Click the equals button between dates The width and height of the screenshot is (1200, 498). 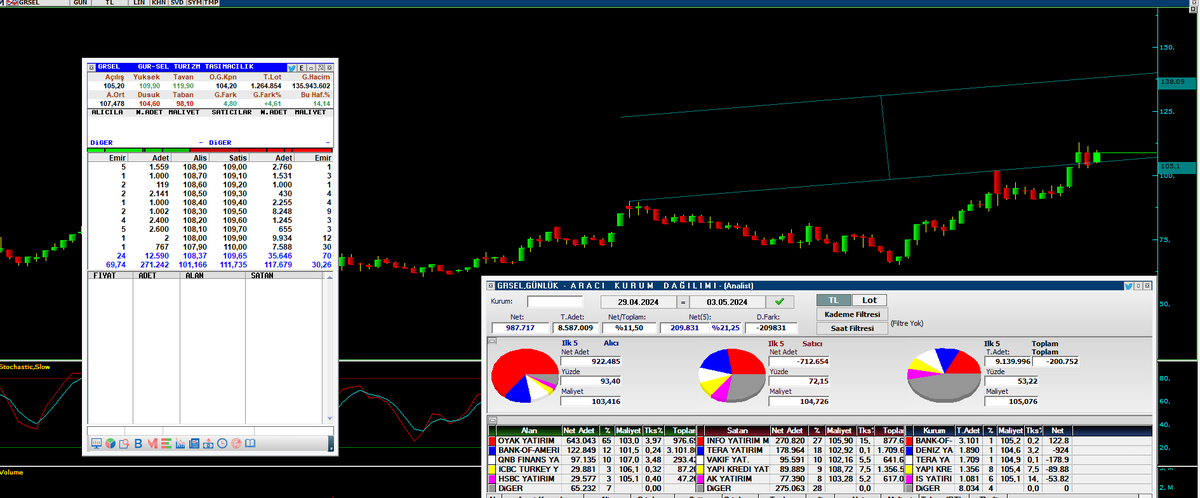683,301
